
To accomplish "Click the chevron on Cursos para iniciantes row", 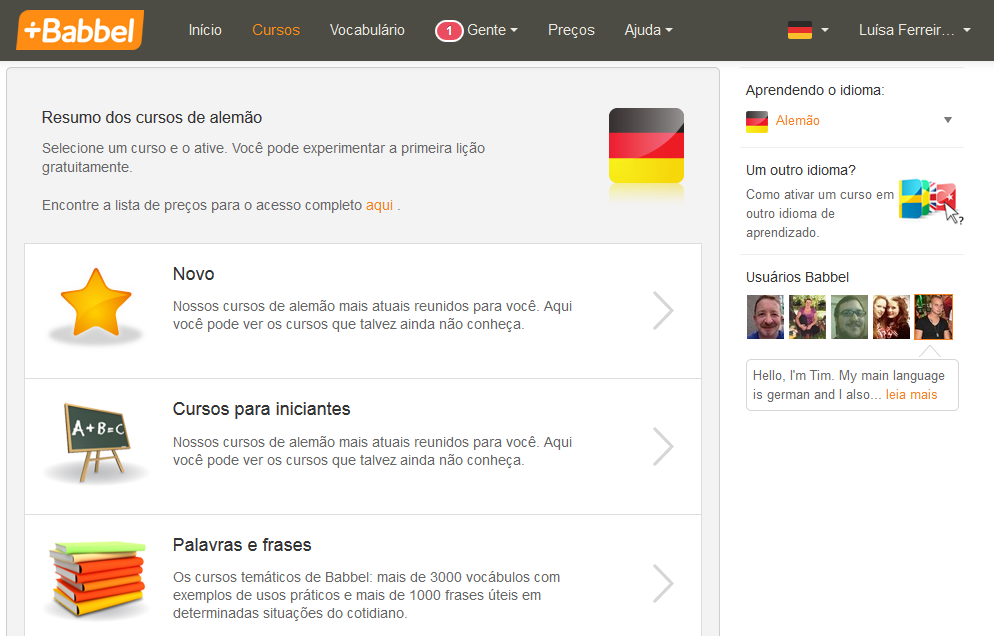I will tap(663, 446).
